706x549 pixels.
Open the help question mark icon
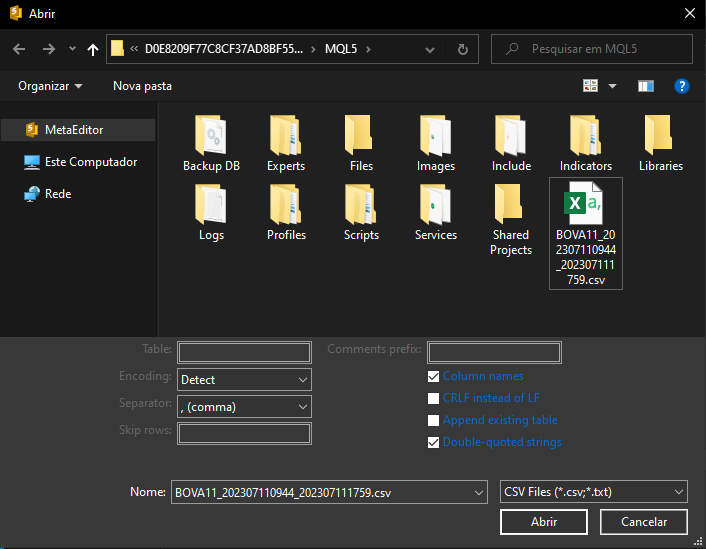(682, 86)
